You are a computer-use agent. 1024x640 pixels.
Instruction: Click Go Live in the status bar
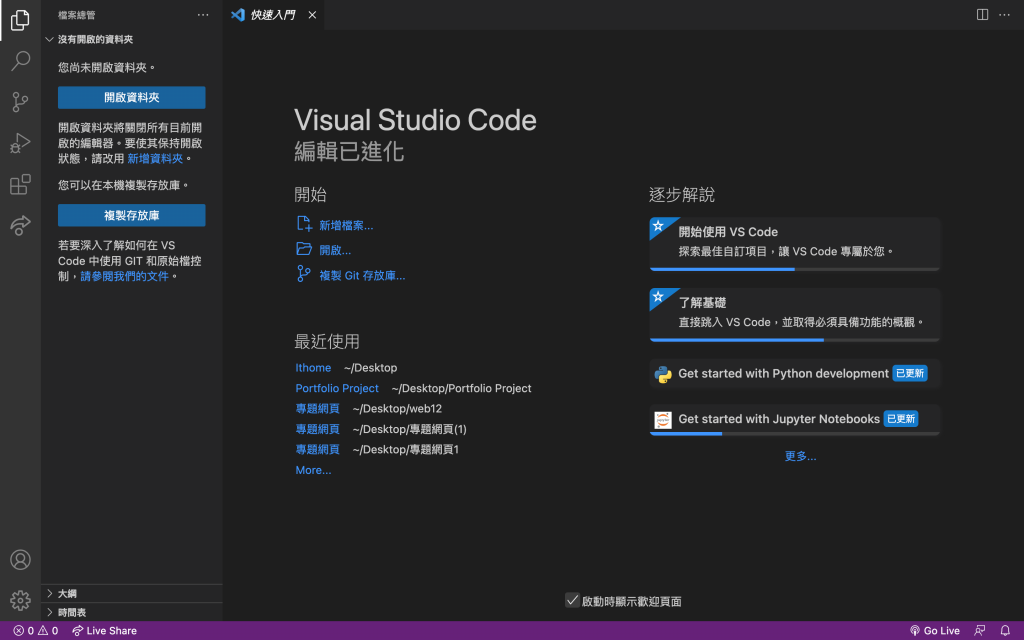click(935, 630)
